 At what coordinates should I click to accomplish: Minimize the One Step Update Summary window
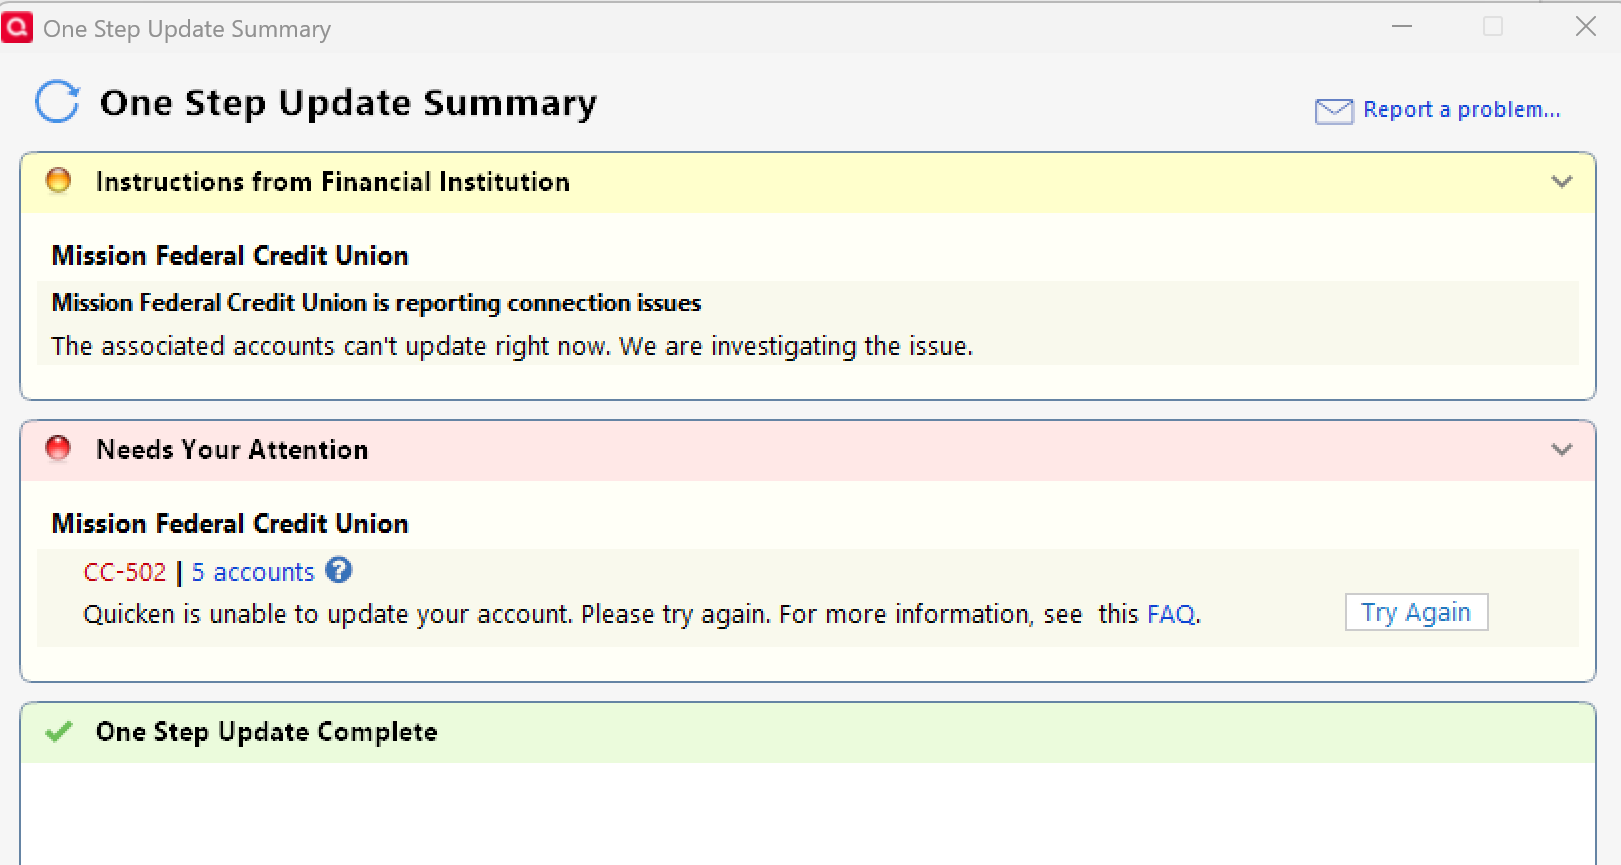[x=1402, y=27]
